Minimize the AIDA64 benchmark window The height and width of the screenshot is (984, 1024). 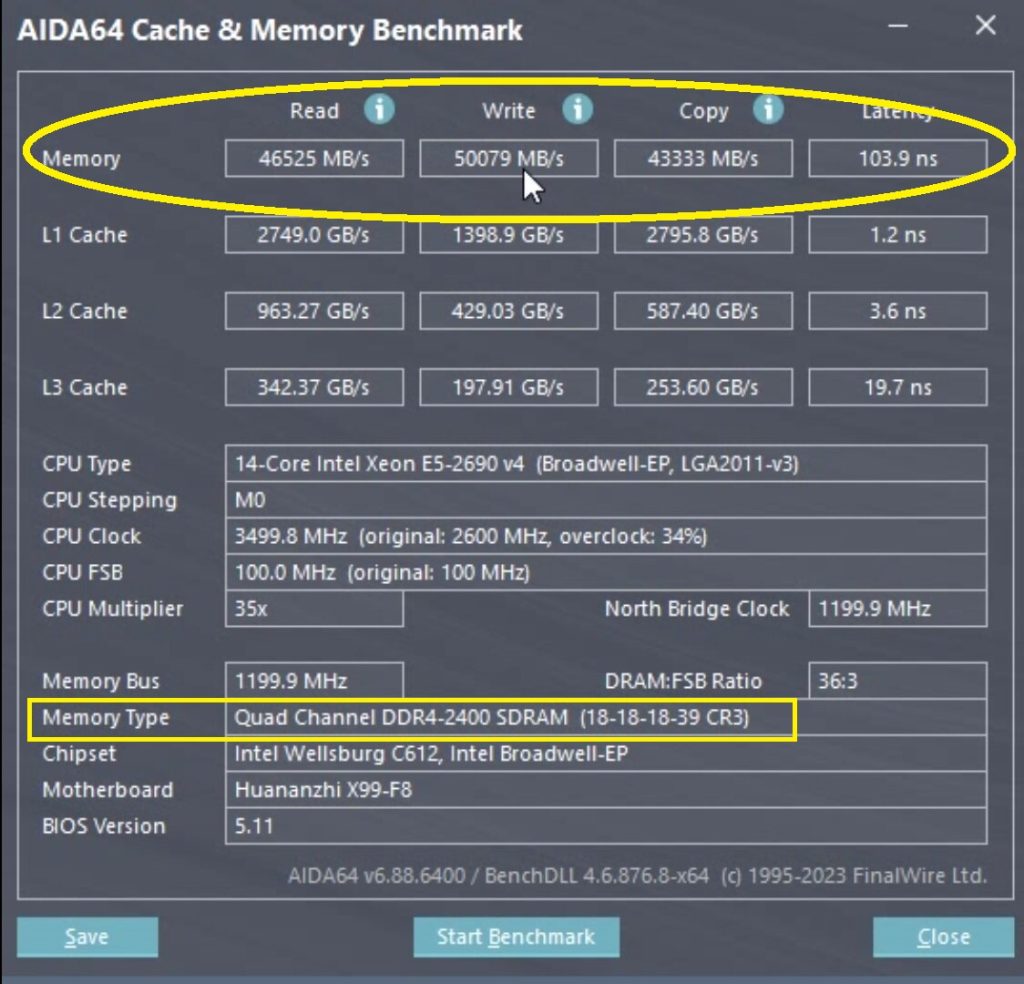pos(898,26)
